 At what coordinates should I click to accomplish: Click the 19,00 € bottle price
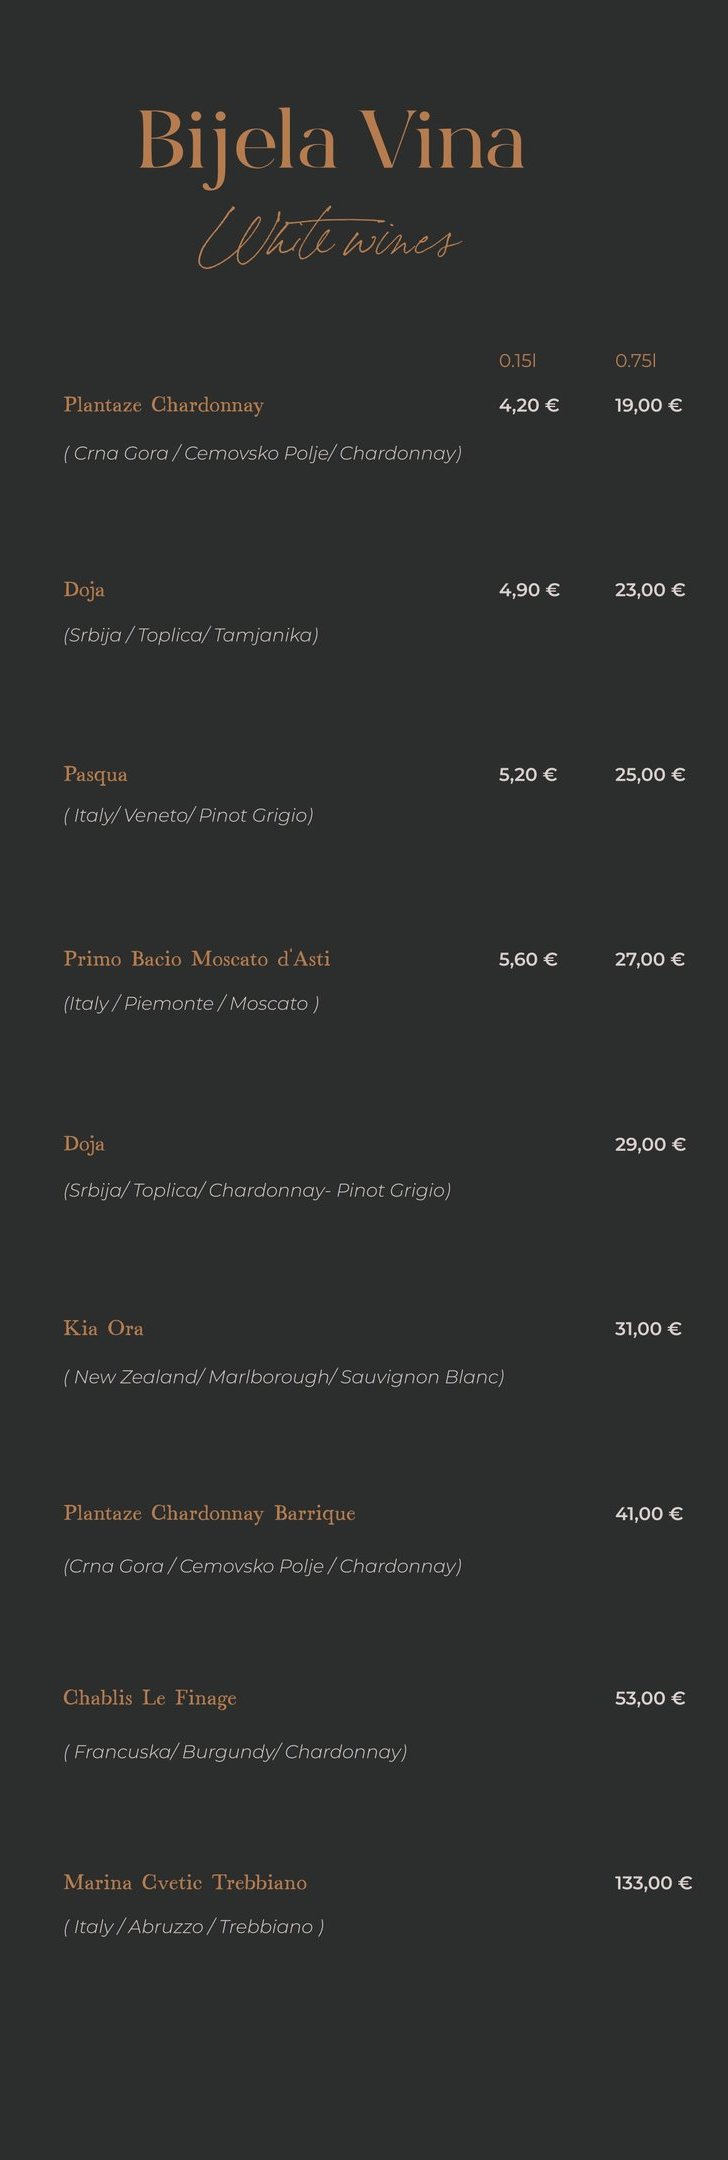pos(648,405)
